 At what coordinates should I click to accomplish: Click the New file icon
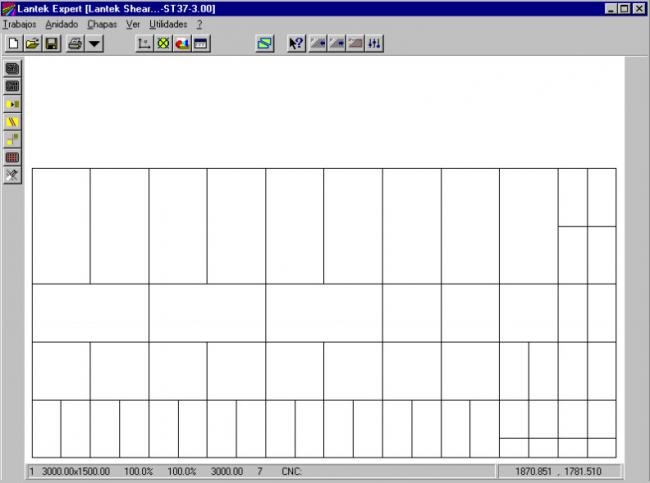click(x=14, y=44)
